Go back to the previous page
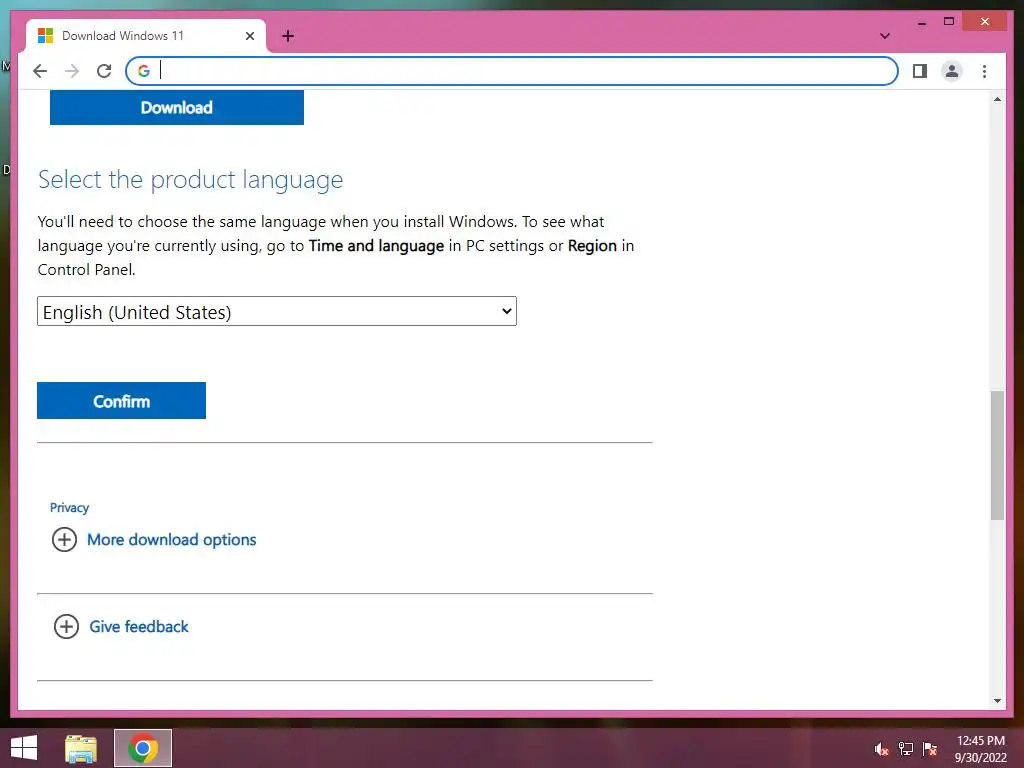Image resolution: width=1024 pixels, height=768 pixels. click(40, 71)
